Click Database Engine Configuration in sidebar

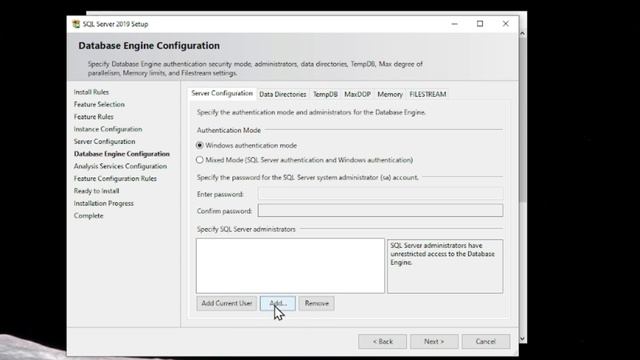tap(122, 154)
